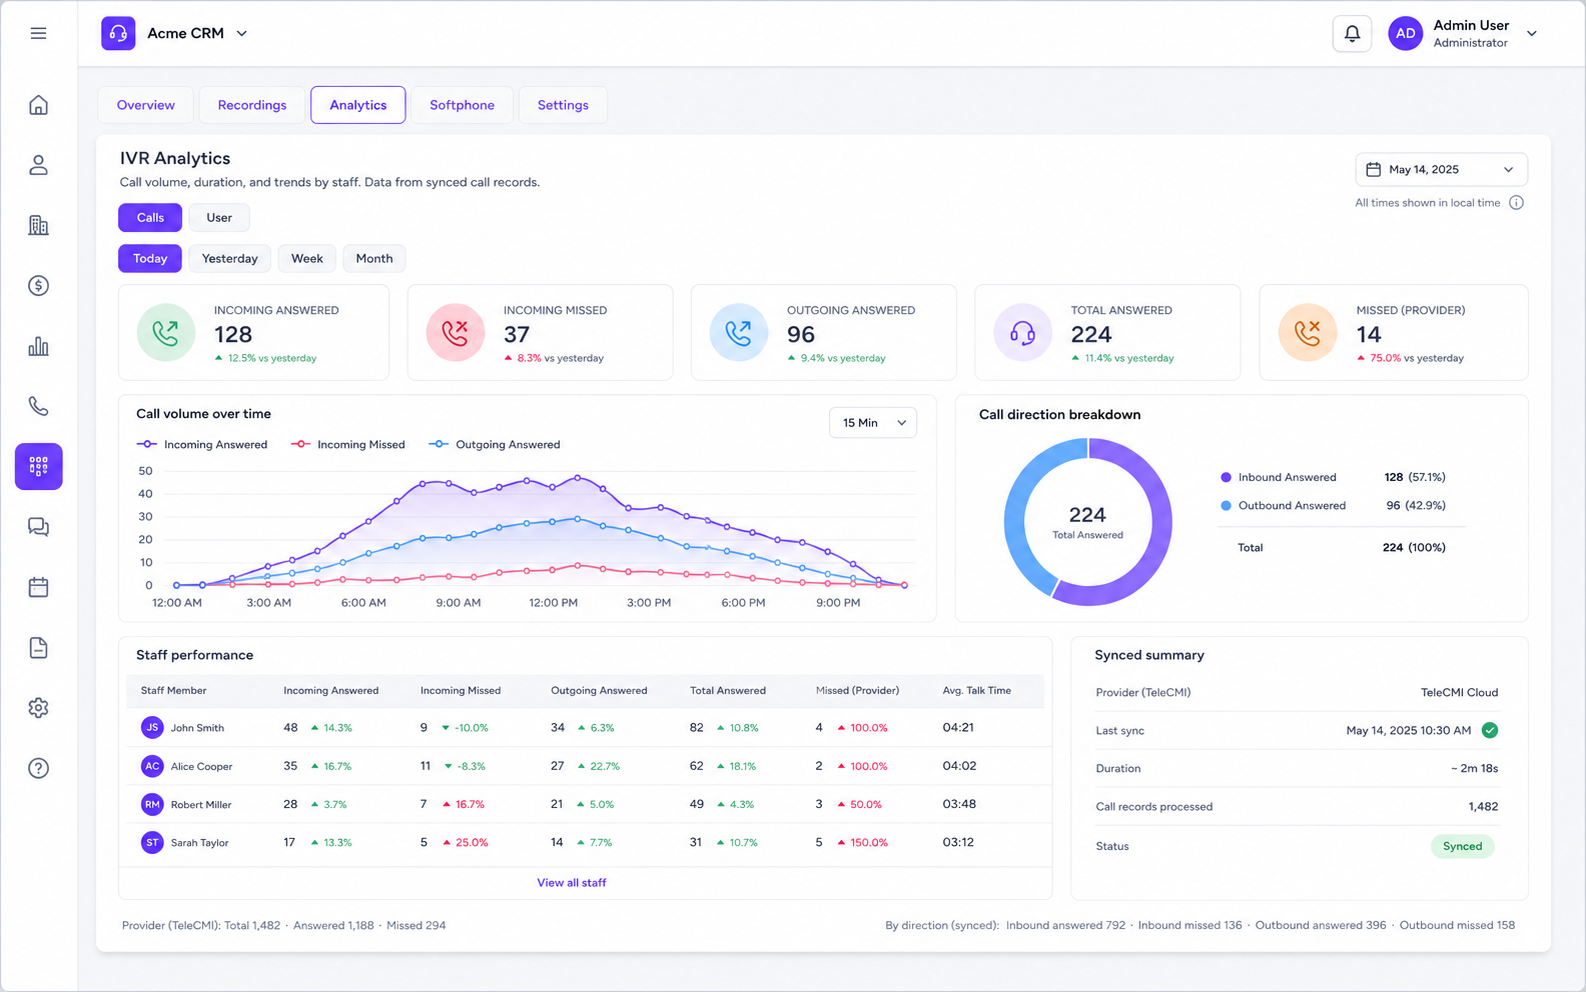Open the Softphone tab
Viewport: 1586px width, 992px height.
point(462,105)
